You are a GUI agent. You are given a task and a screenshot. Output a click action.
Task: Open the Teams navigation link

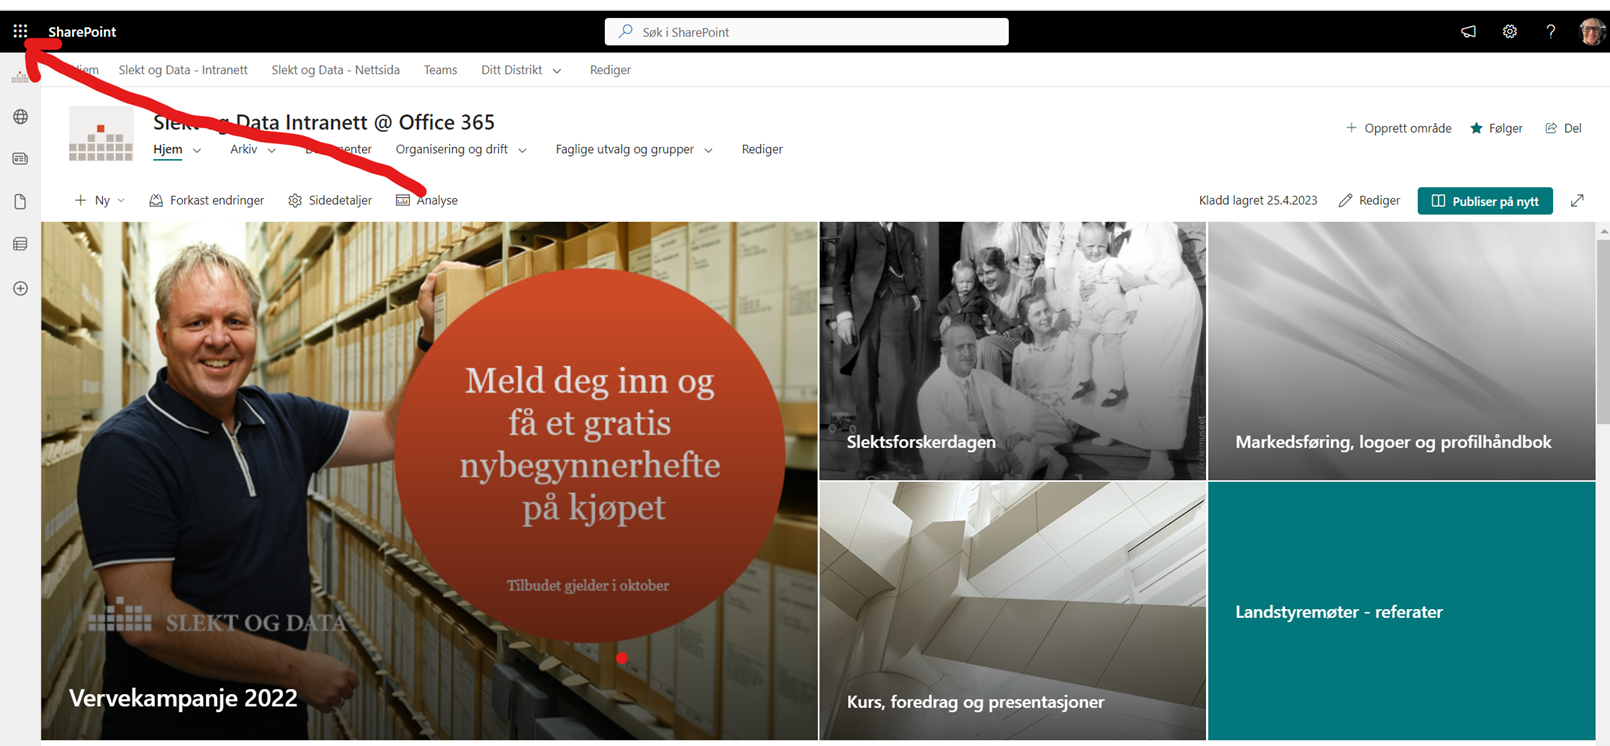(440, 70)
